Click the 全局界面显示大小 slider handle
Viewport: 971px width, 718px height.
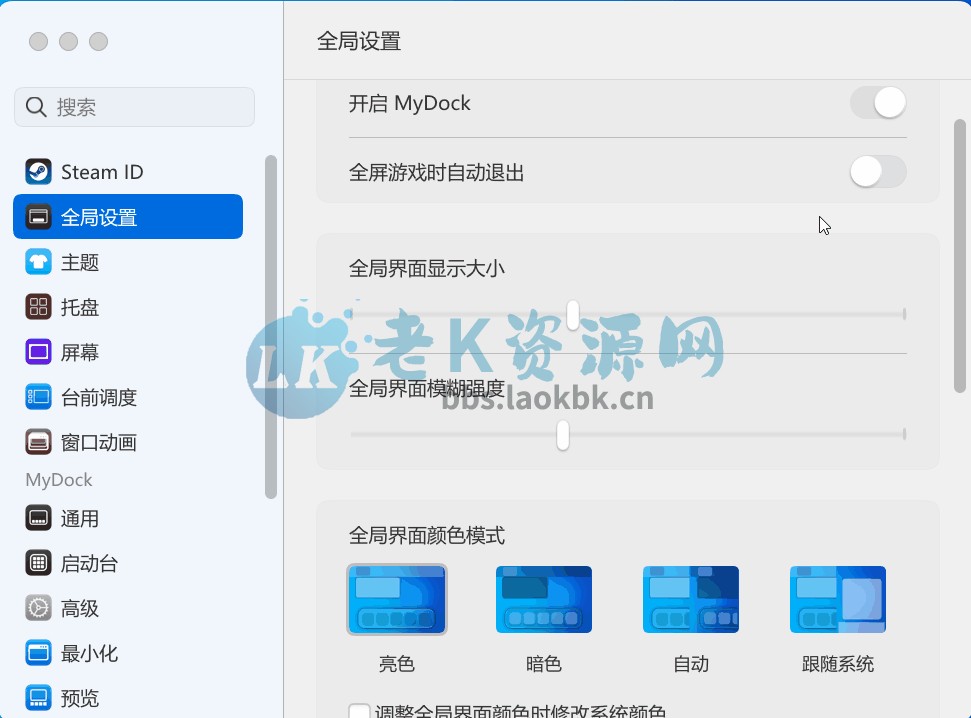pos(573,315)
